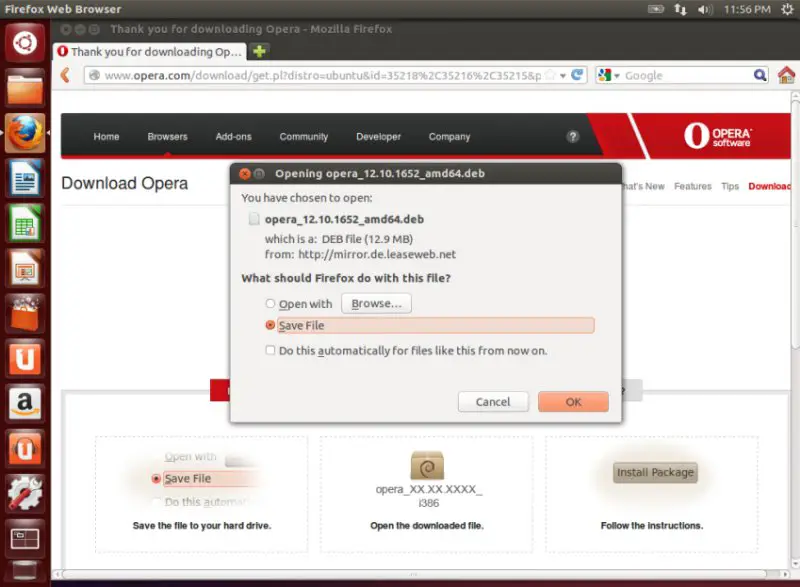Viewport: 800px width, 587px height.
Task: Open the Files manager in the launcher
Action: (24, 88)
